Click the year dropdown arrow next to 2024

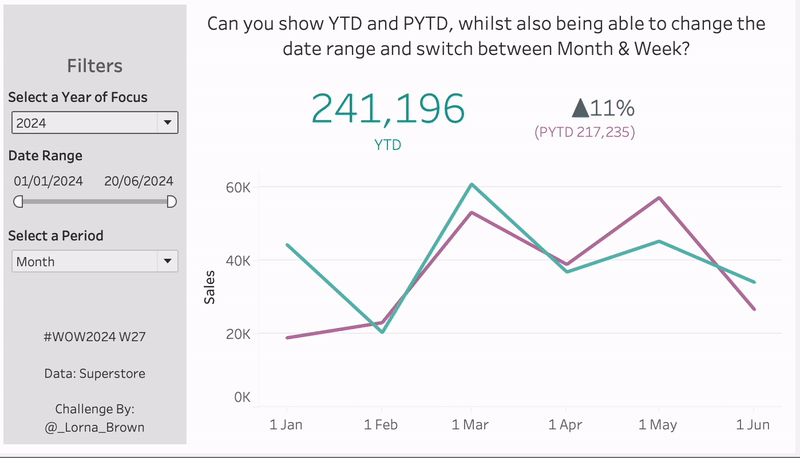point(167,123)
